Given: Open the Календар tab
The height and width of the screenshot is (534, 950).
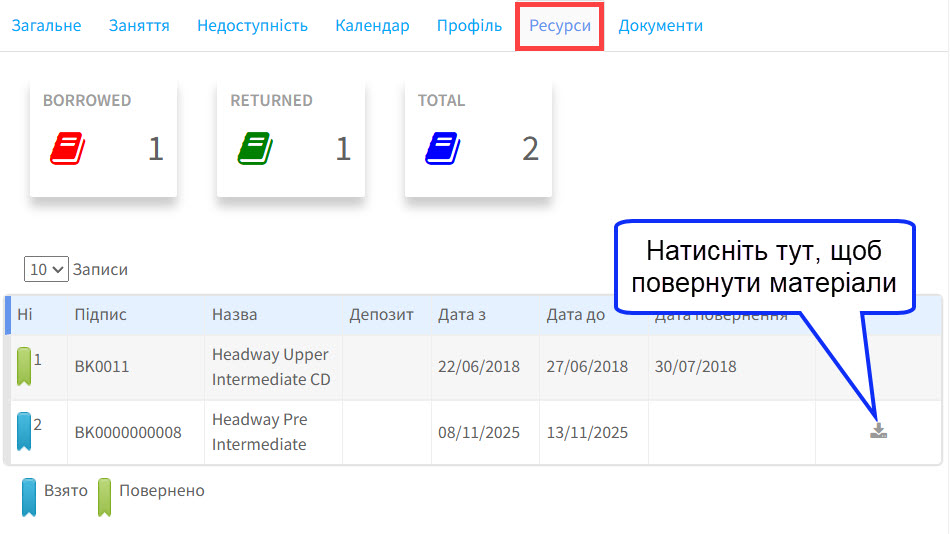Looking at the screenshot, I should point(372,26).
